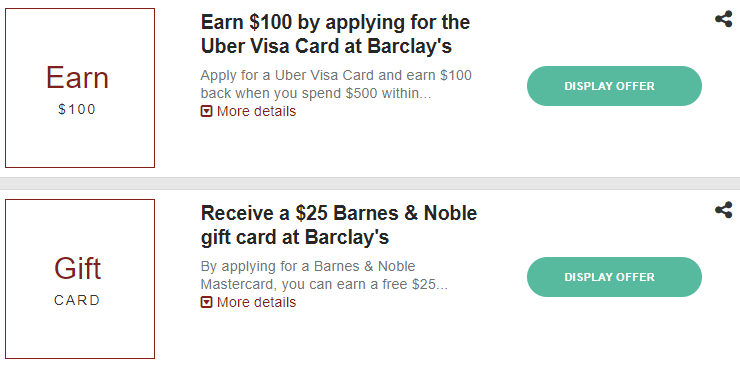Open the Earn $100 offer thumbnail
The width and height of the screenshot is (740, 365).
(80, 88)
